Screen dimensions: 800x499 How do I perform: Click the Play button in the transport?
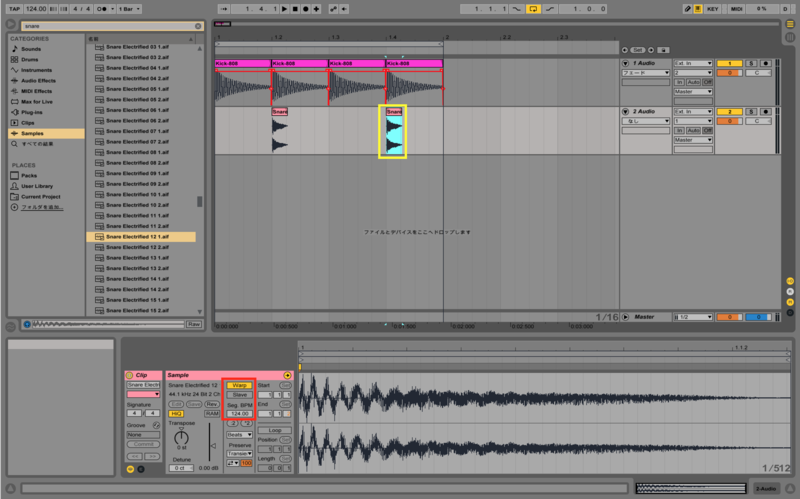285,9
